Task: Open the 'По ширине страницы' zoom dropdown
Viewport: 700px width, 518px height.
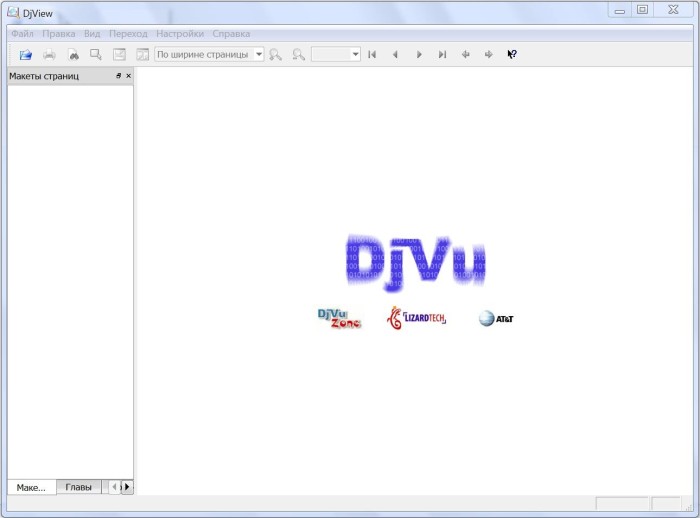Action: point(209,54)
